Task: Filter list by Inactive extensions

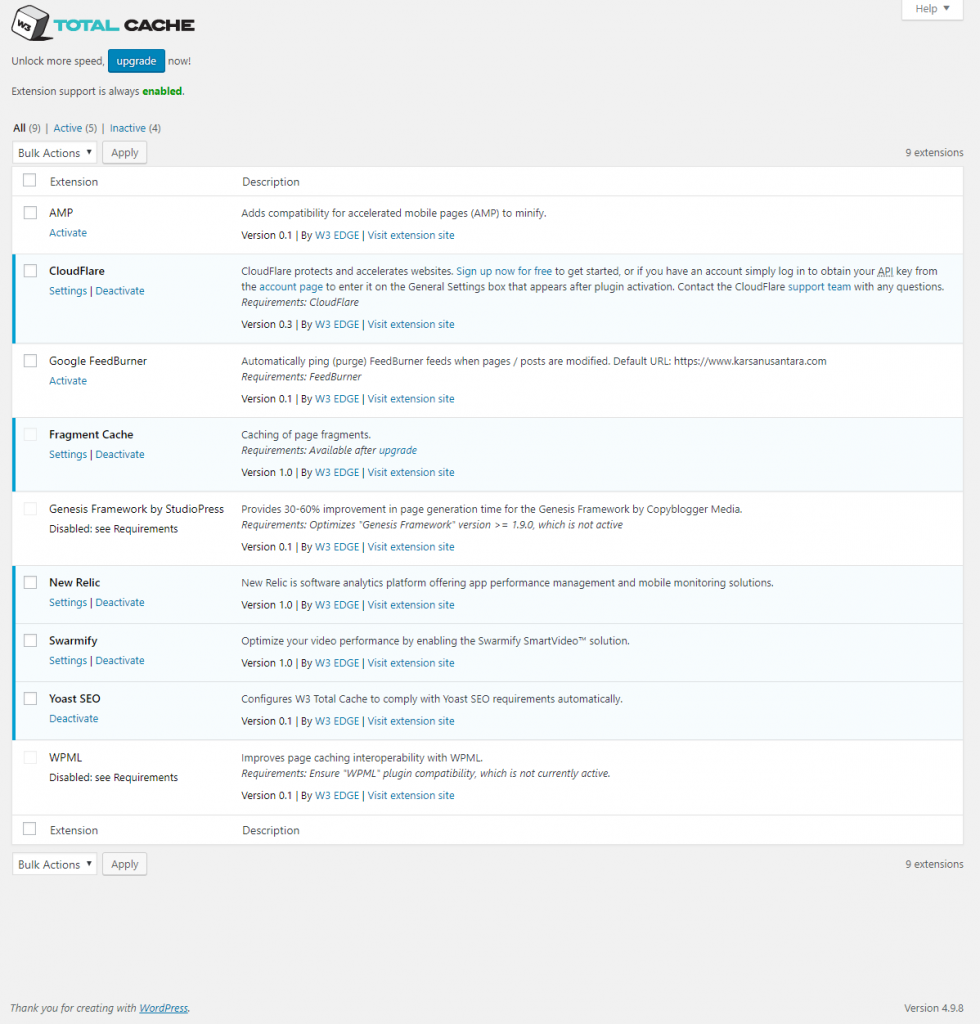Action: pos(127,128)
